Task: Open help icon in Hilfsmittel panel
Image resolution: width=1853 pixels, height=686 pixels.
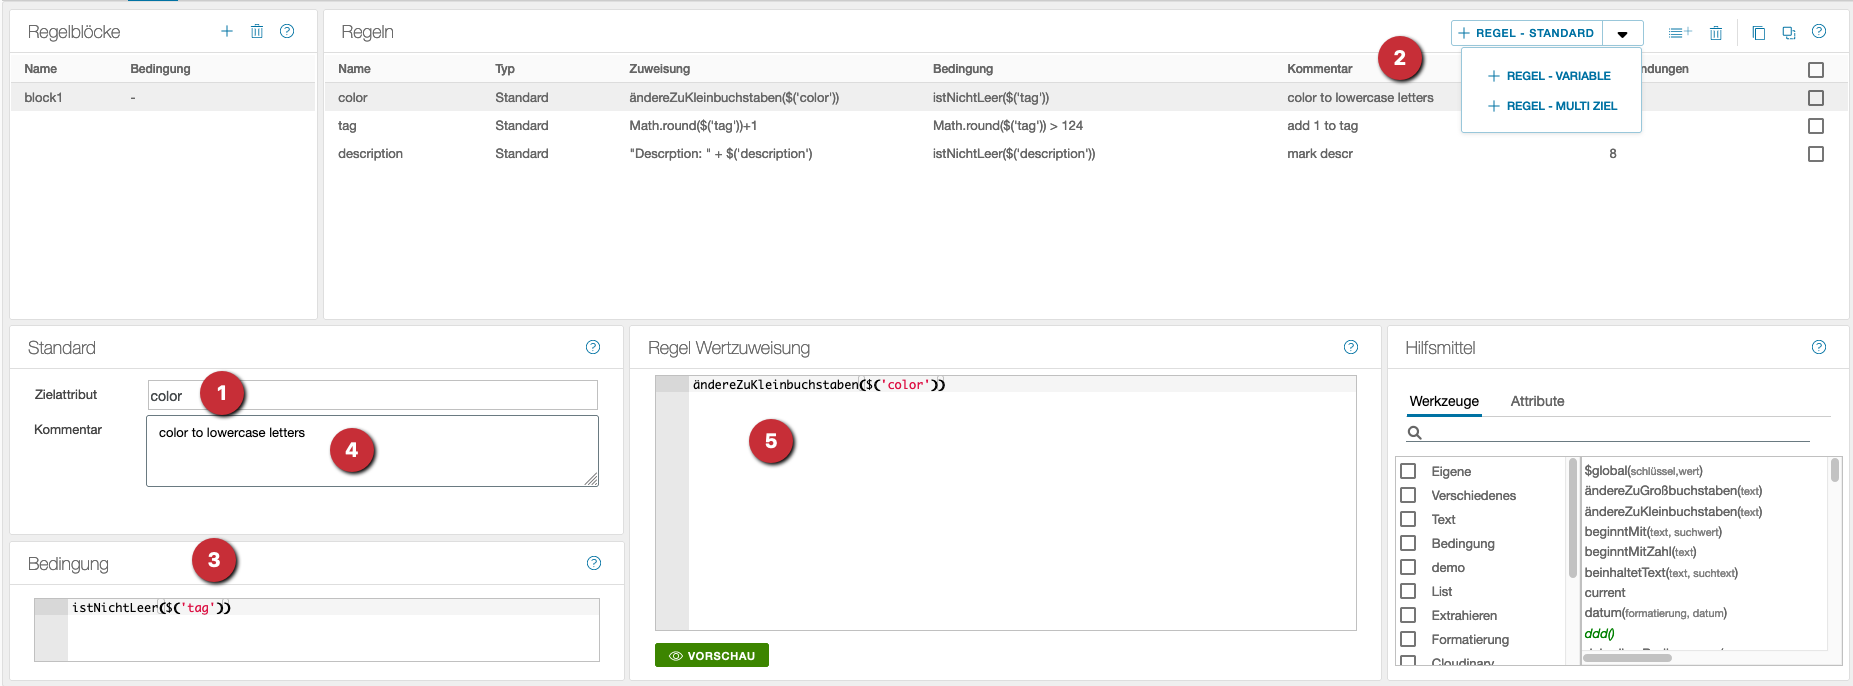Action: point(1819,347)
